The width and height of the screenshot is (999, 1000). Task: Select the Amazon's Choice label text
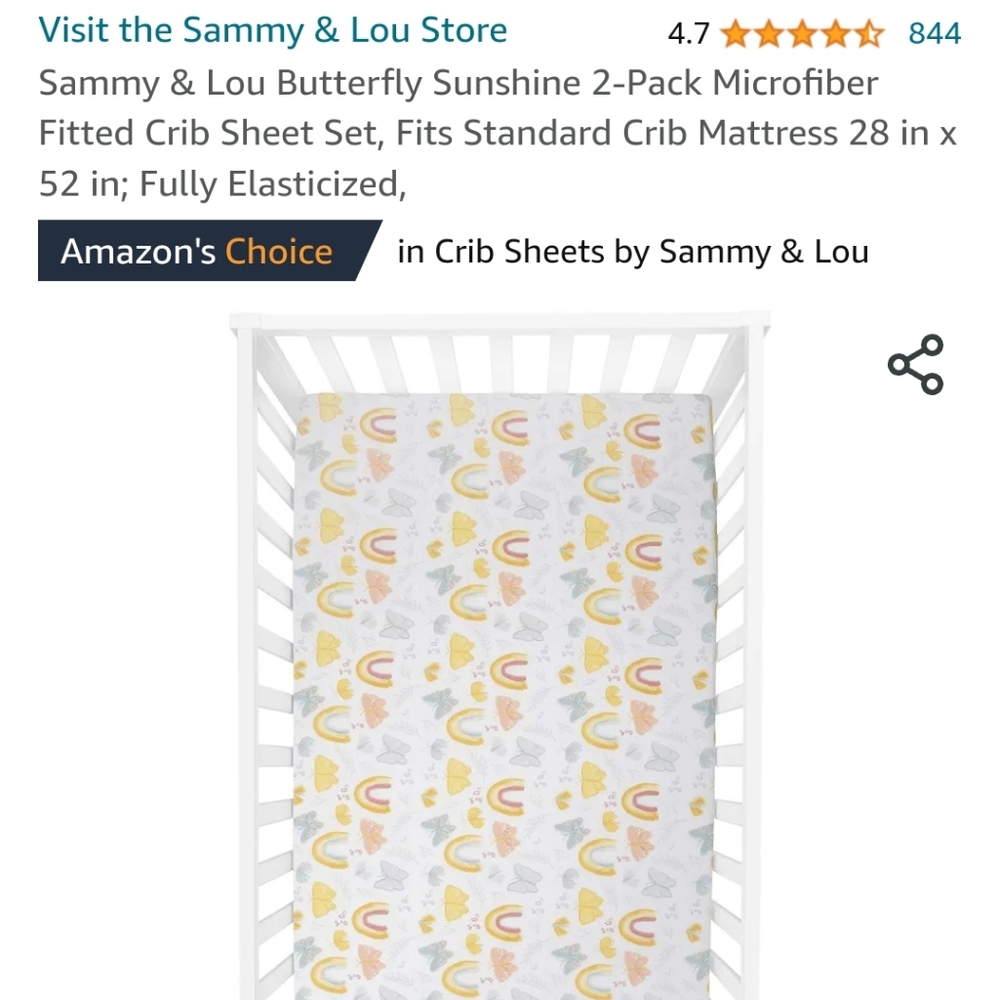click(196, 252)
